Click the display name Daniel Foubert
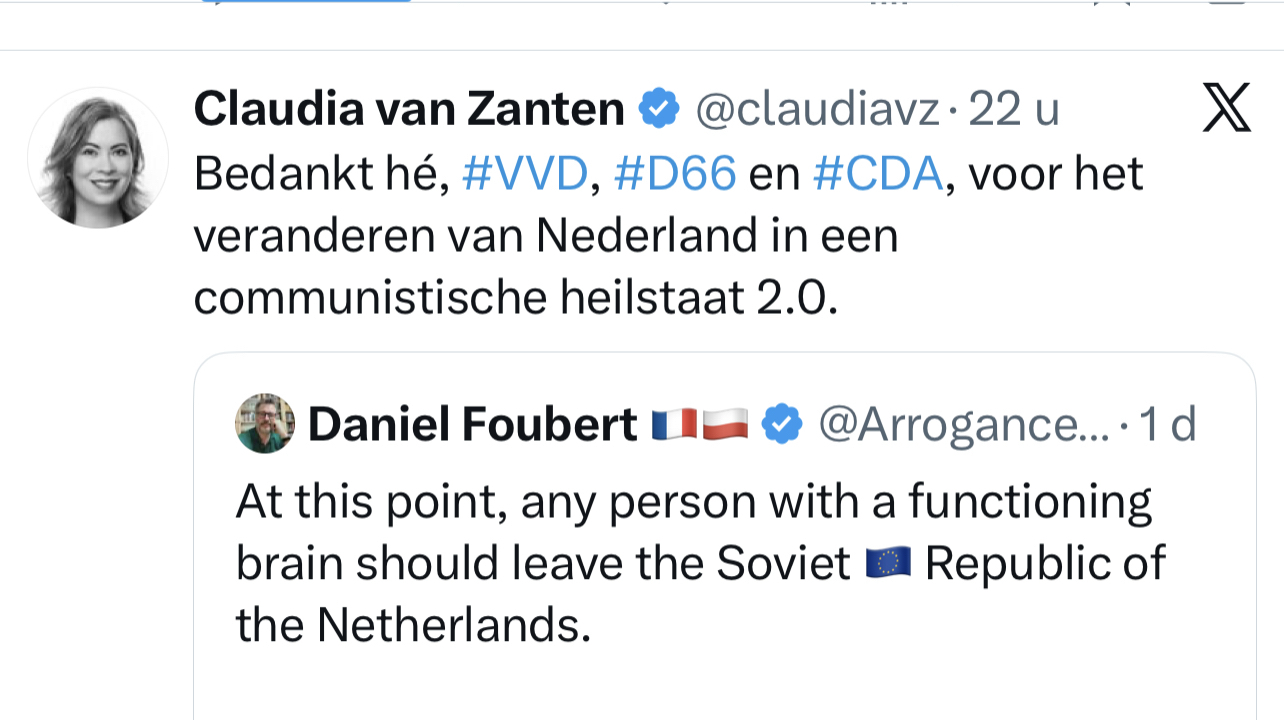 coord(473,424)
